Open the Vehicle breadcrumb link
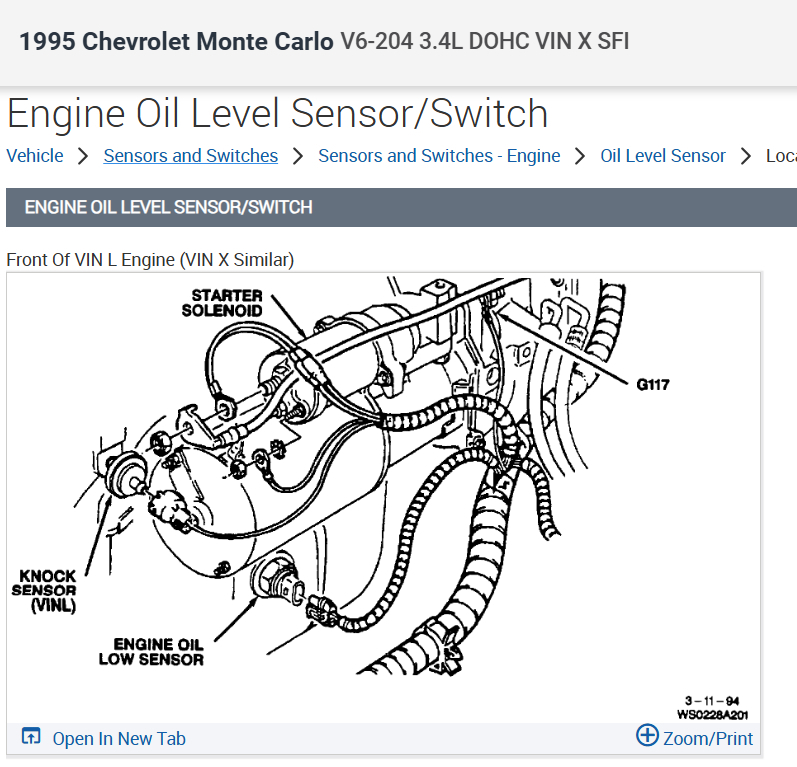 coord(35,156)
